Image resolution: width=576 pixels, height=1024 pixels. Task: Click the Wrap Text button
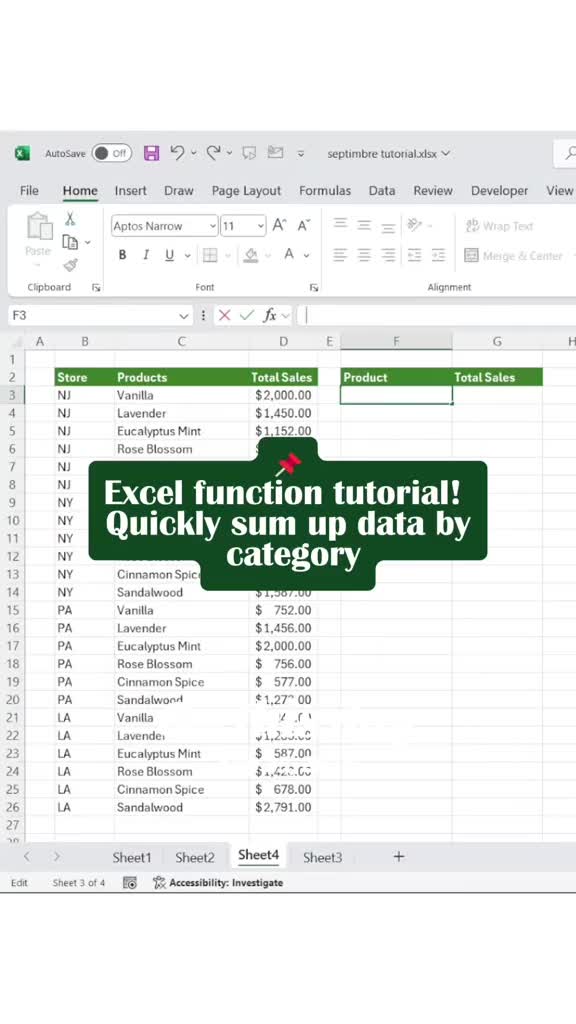tap(499, 226)
